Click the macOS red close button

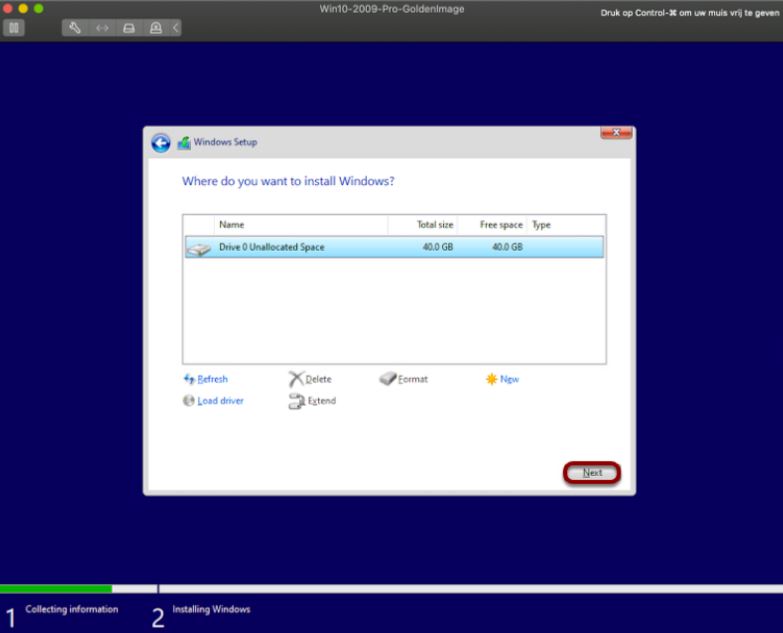point(7,8)
